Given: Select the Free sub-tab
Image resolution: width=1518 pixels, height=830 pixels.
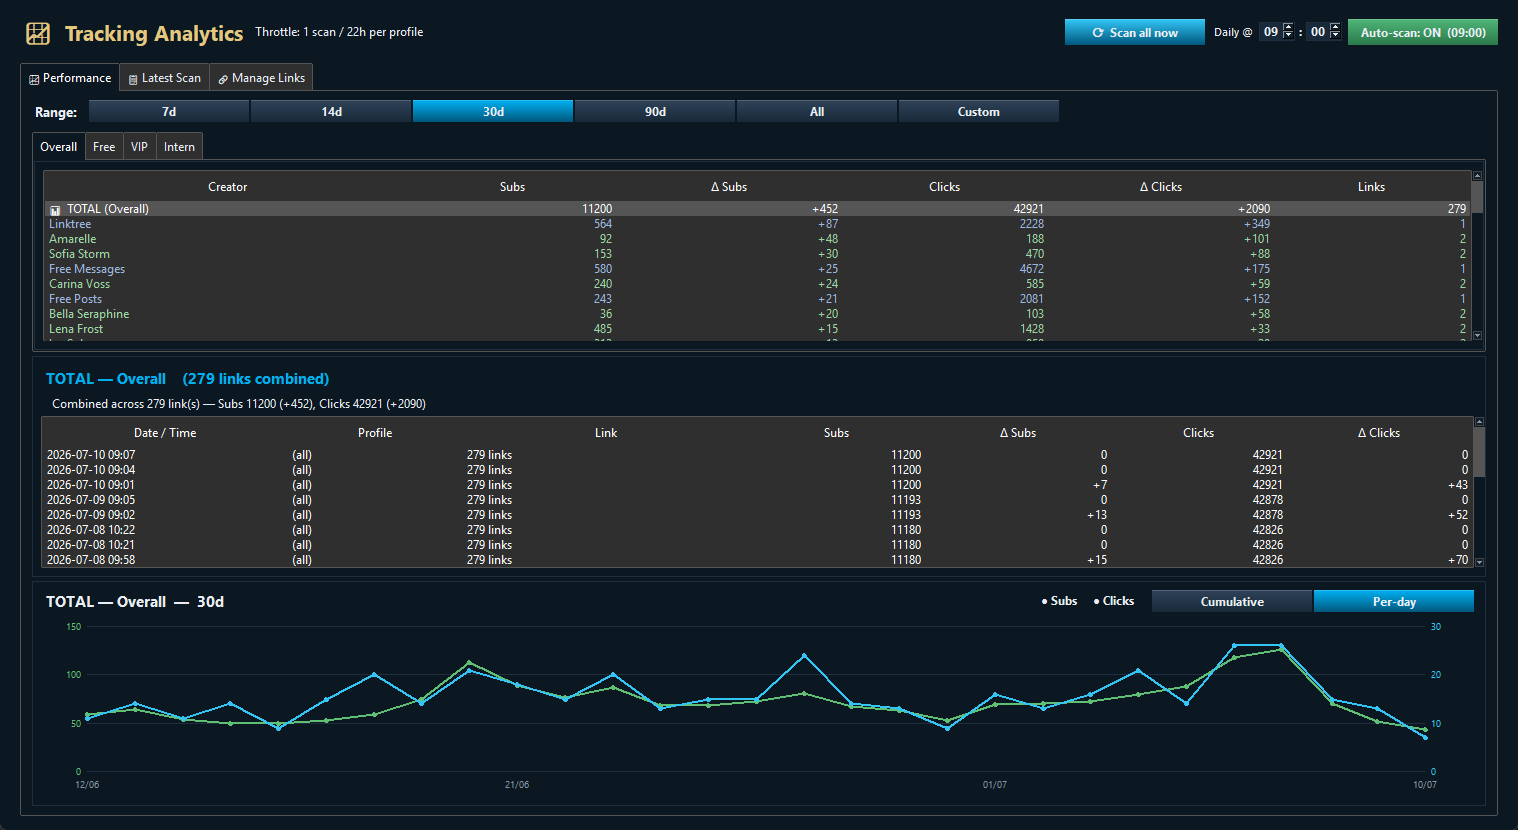Looking at the screenshot, I should tap(104, 146).
